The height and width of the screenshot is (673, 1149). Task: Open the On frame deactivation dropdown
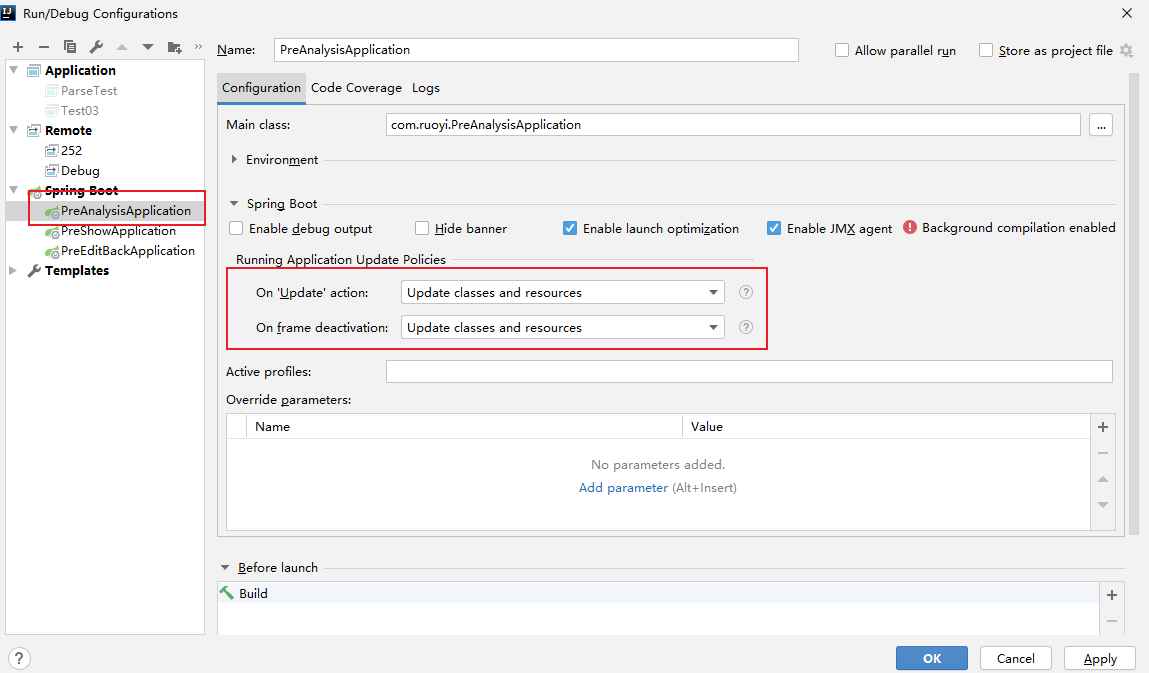tap(562, 327)
